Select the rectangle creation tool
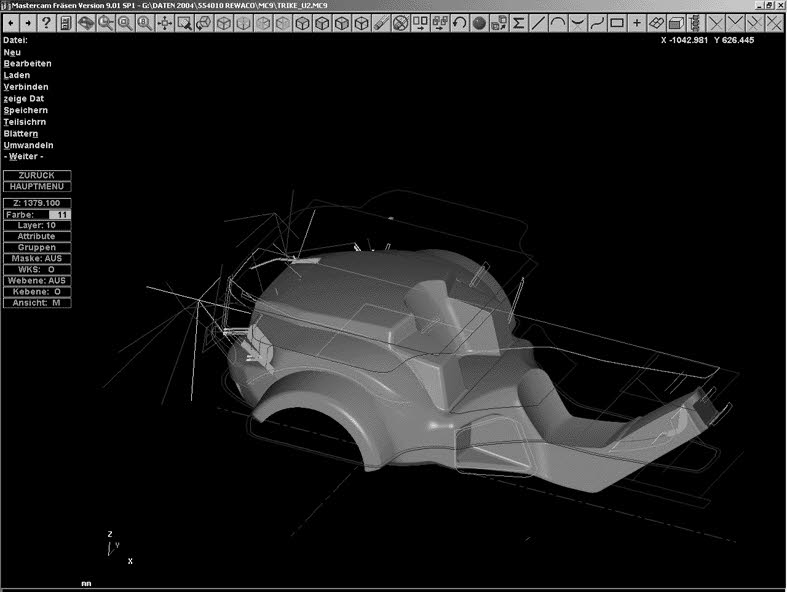The width and height of the screenshot is (787, 592). 617,22
